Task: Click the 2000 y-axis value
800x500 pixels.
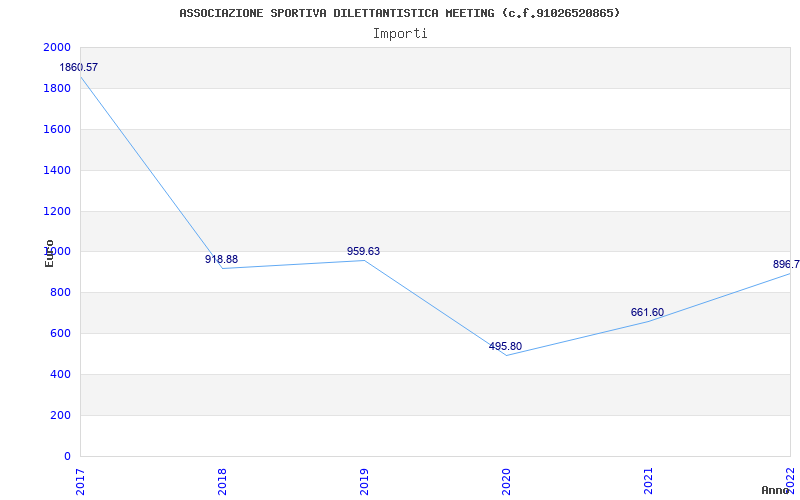Action: (x=57, y=47)
